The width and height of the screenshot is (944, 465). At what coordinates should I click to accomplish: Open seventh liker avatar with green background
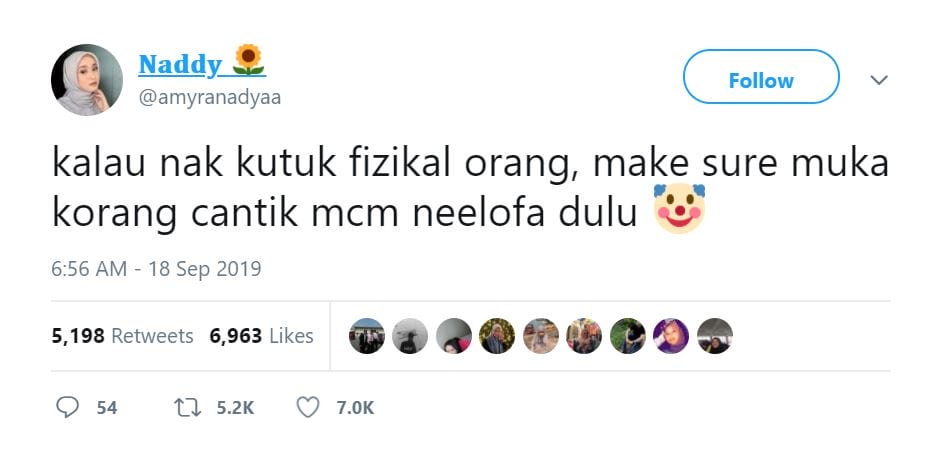[627, 336]
